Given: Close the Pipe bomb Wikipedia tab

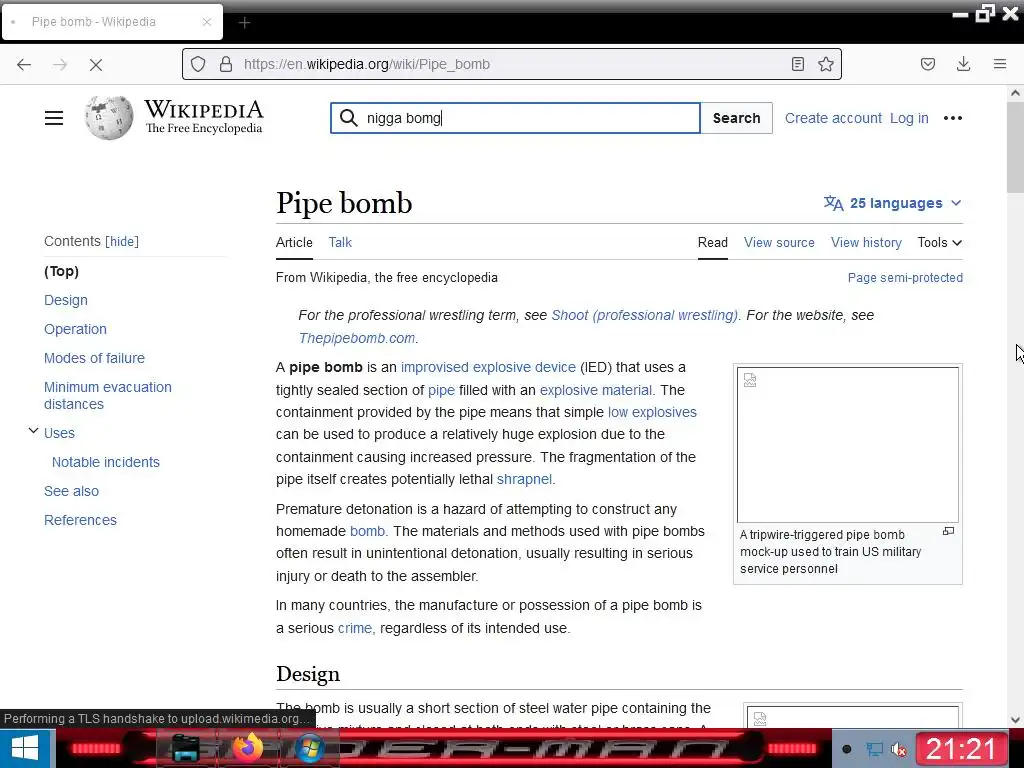Looking at the screenshot, I should click(x=206, y=22).
